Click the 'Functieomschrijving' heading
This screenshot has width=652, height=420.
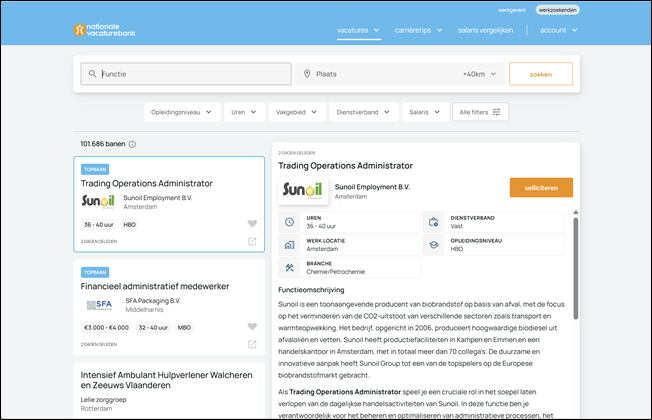click(x=311, y=290)
